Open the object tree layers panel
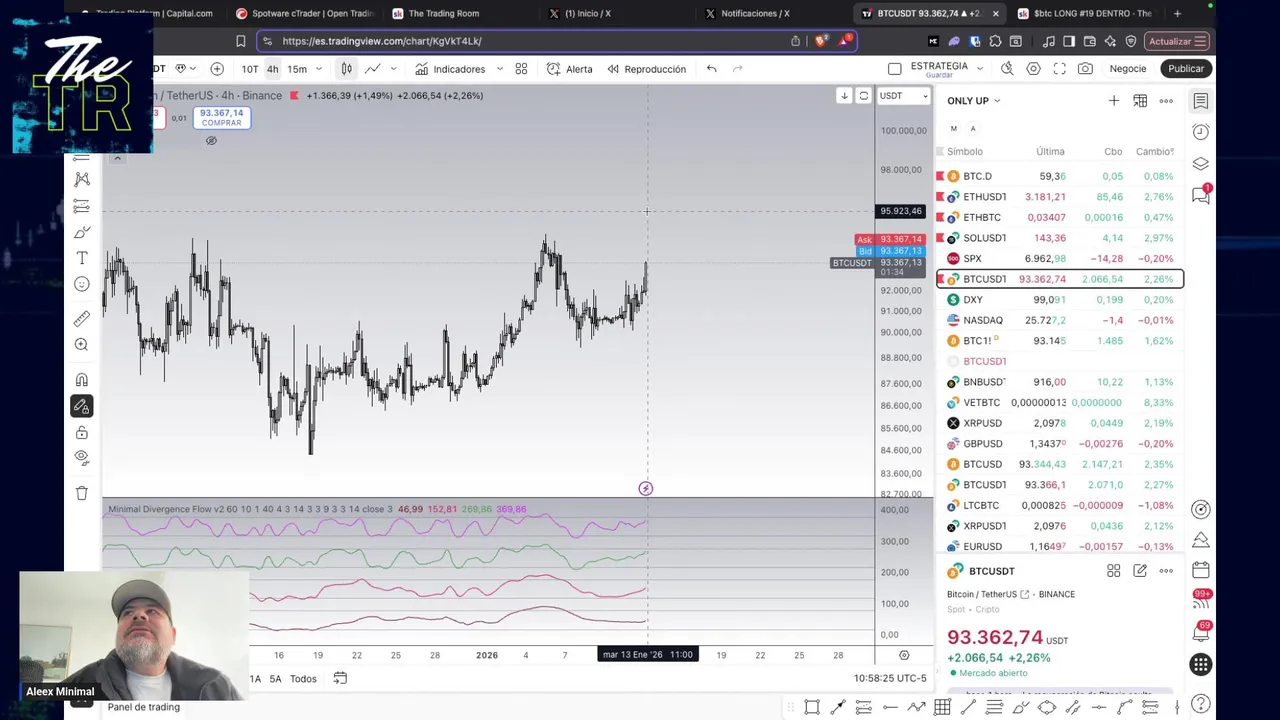1280x720 pixels. [x=1201, y=164]
